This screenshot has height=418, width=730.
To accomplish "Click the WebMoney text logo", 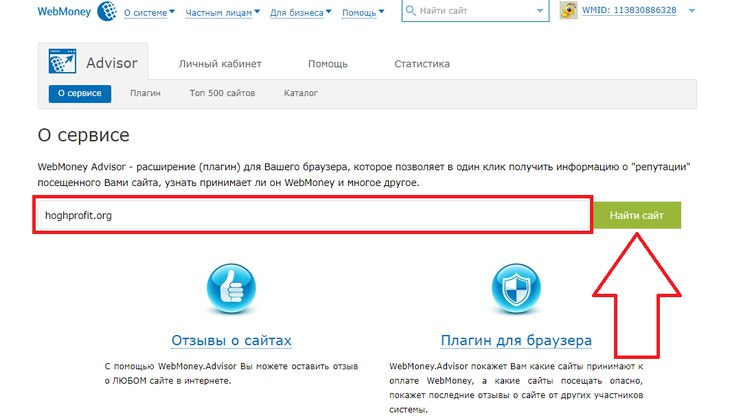I will 64,11.
